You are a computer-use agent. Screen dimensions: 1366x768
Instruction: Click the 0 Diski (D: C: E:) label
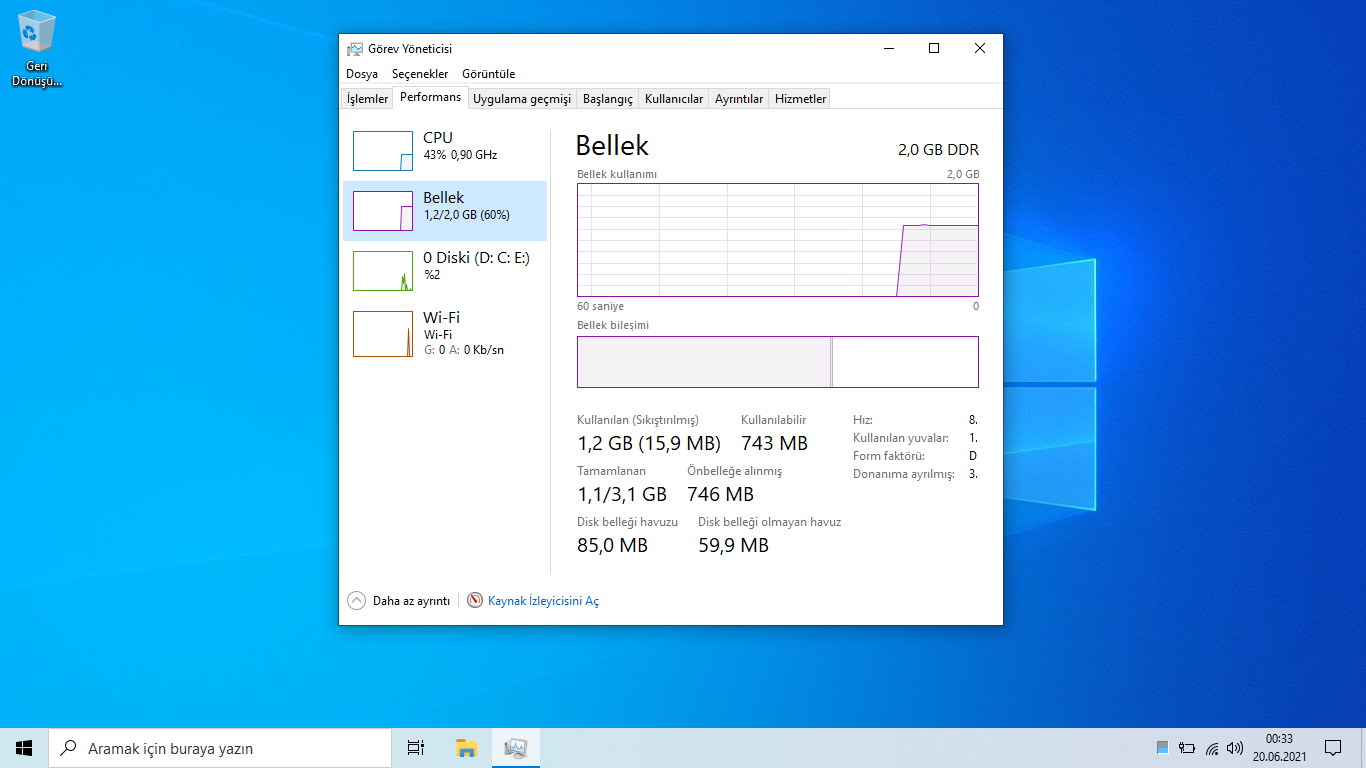tap(476, 258)
